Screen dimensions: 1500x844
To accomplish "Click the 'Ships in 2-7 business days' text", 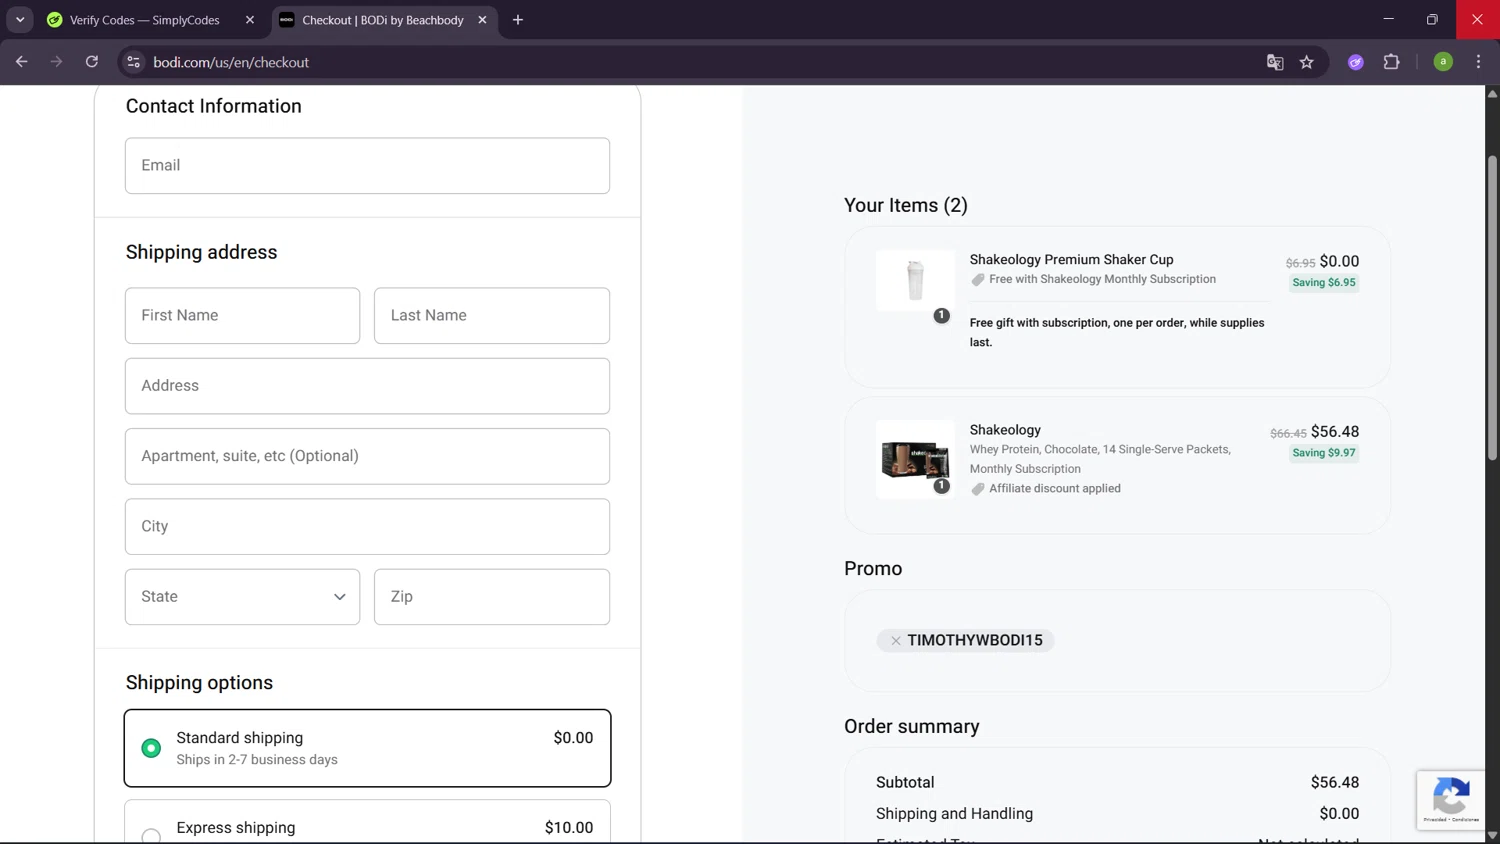I will (257, 760).
